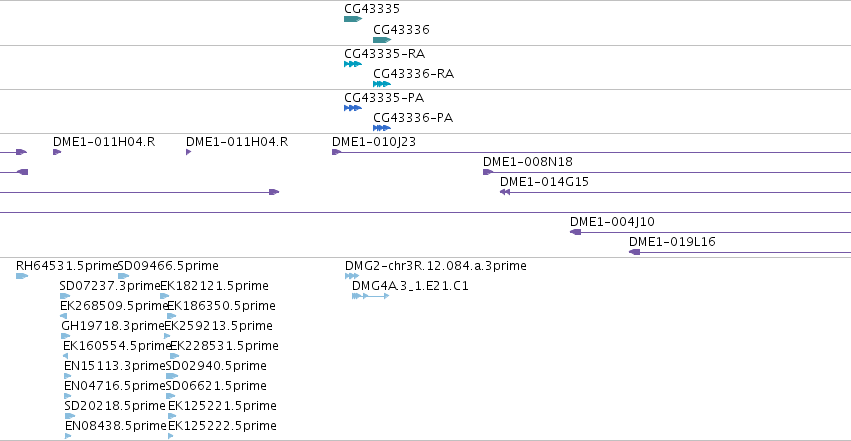This screenshot has height=441, width=851.
Task: Select the CG43336-PA protein feature glyph
Action: (382, 128)
